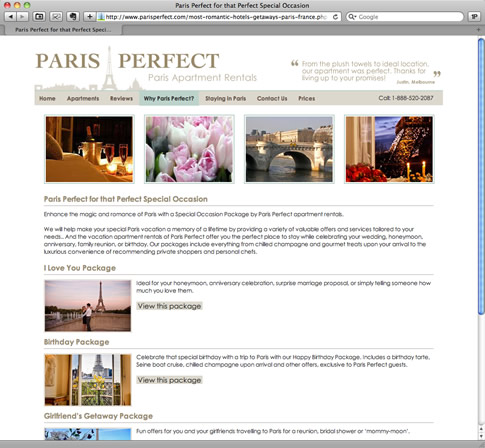
Task: Select the Reviews navigation item
Action: click(121, 98)
